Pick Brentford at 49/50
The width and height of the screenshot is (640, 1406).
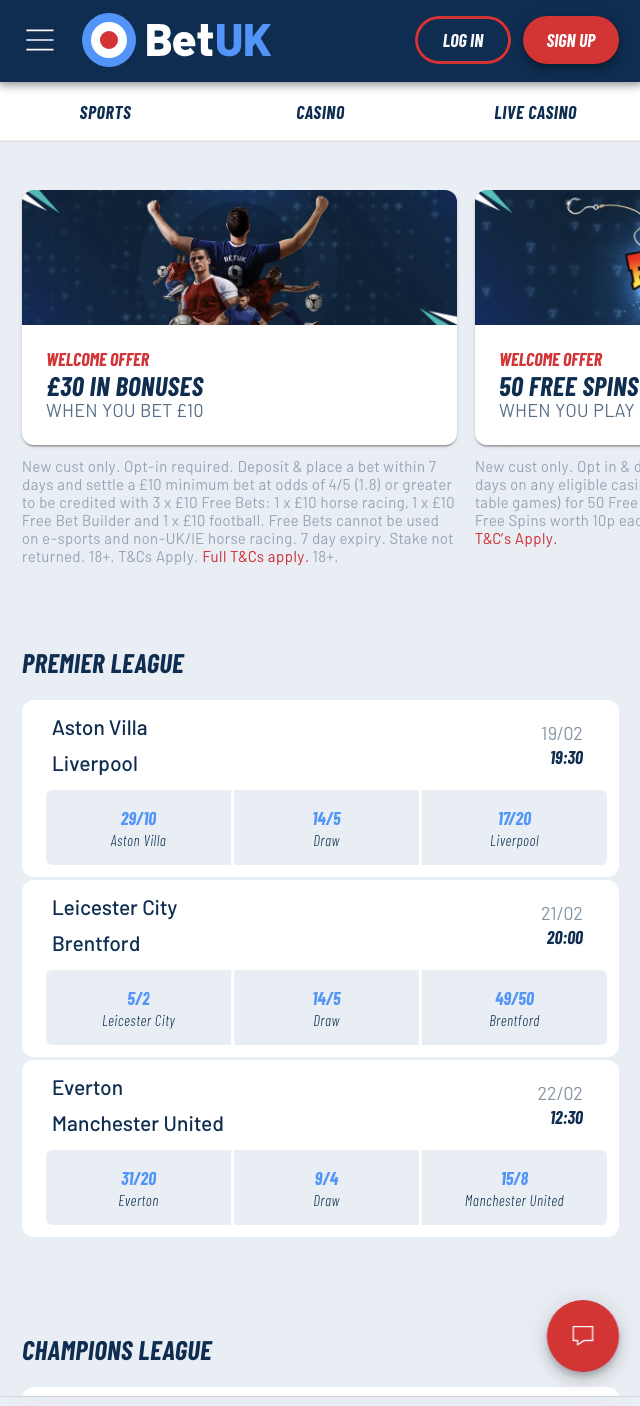pos(514,1008)
